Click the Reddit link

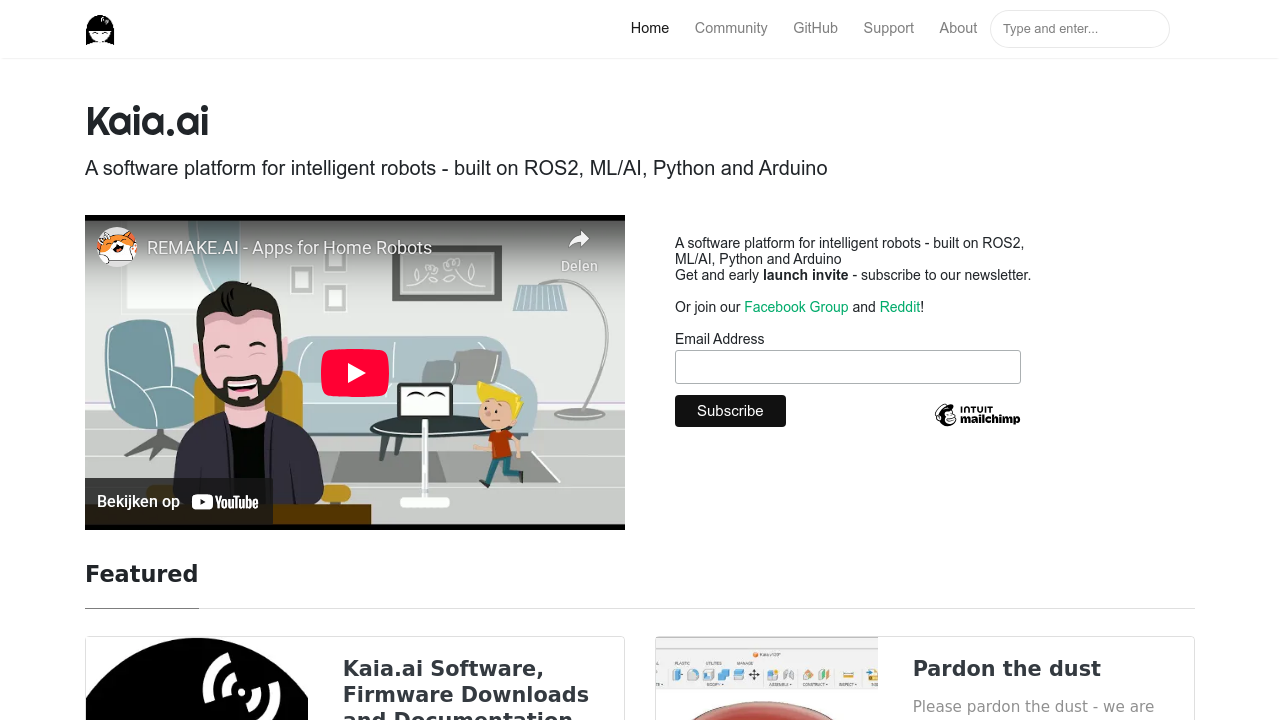click(x=899, y=307)
